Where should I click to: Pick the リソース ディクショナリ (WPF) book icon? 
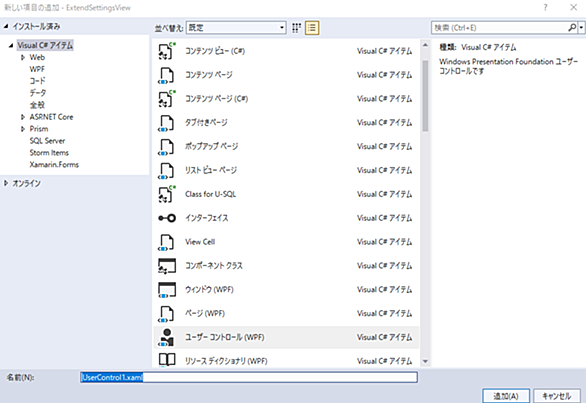[167, 360]
